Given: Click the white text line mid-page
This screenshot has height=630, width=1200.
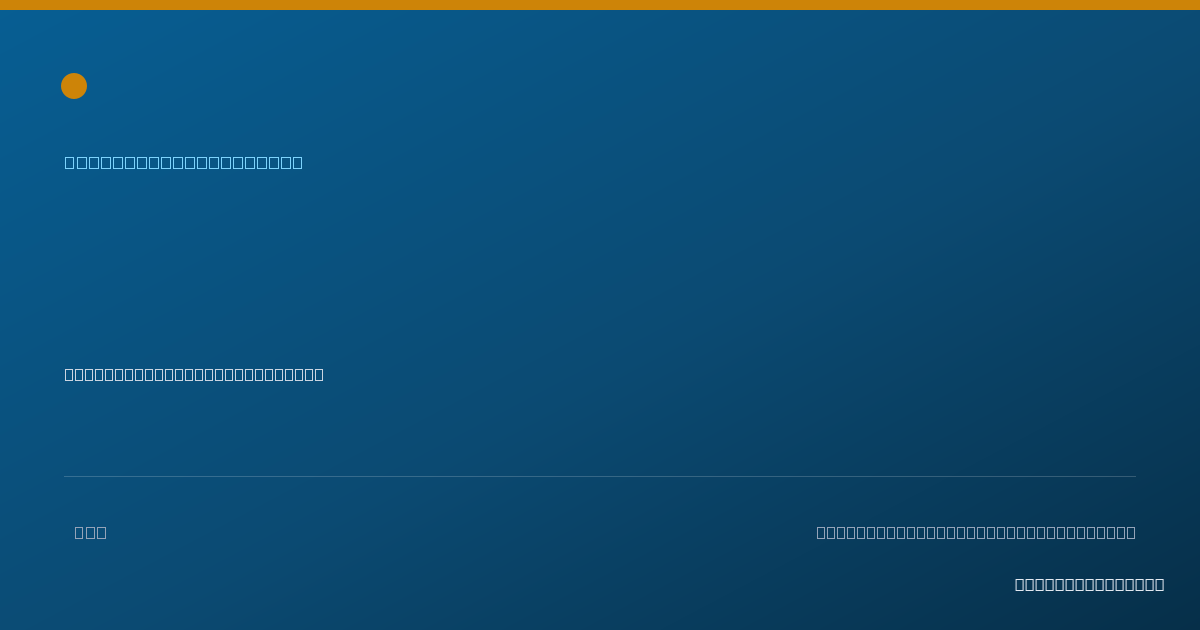Looking at the screenshot, I should (x=194, y=374).
